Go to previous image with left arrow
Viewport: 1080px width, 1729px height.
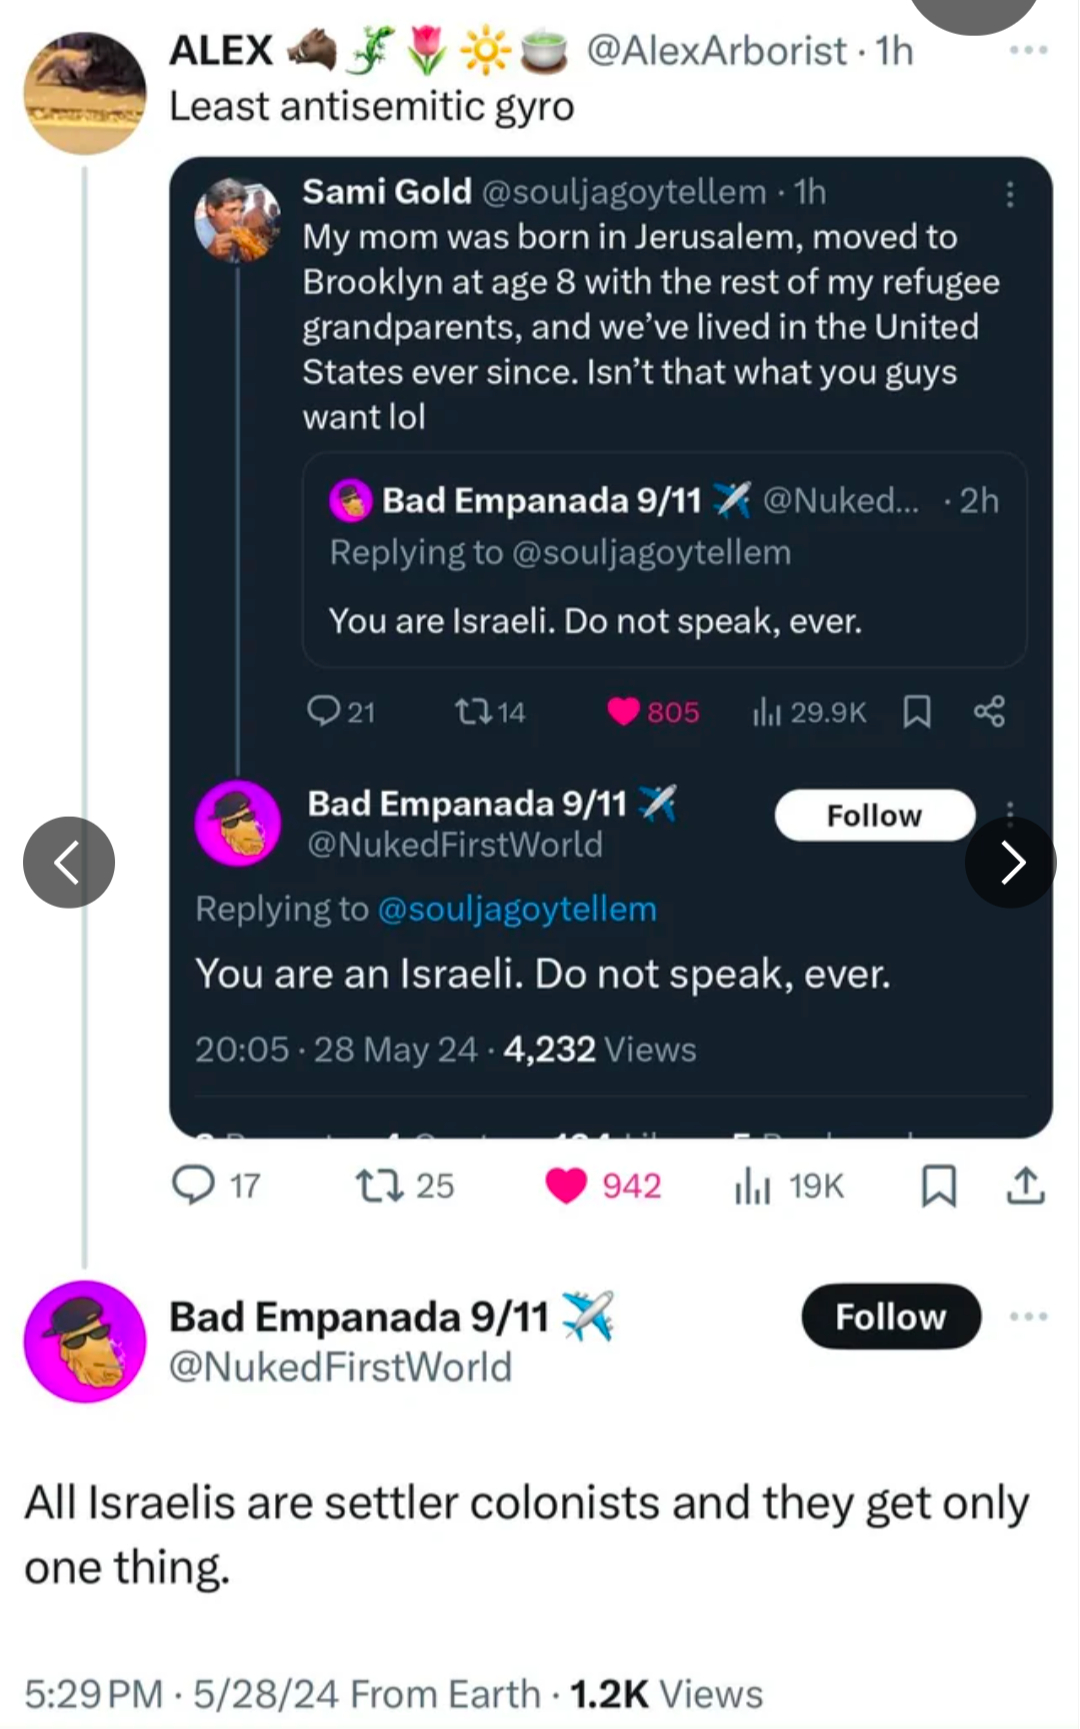click(x=68, y=862)
